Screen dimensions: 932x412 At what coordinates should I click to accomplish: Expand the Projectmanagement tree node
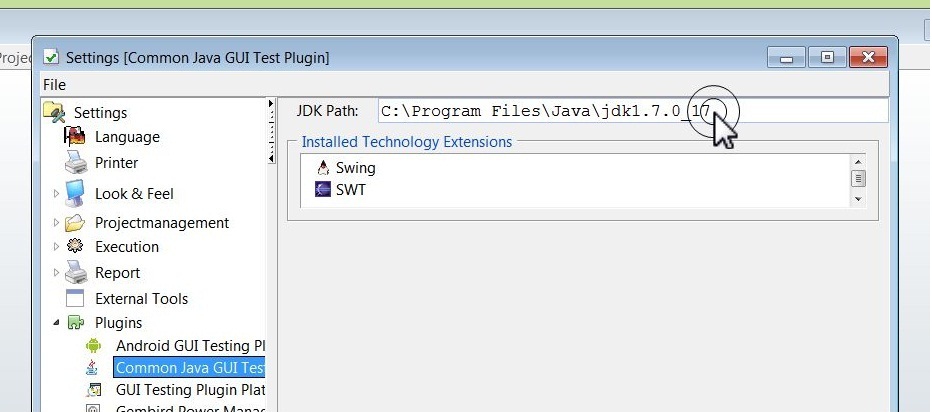56,223
